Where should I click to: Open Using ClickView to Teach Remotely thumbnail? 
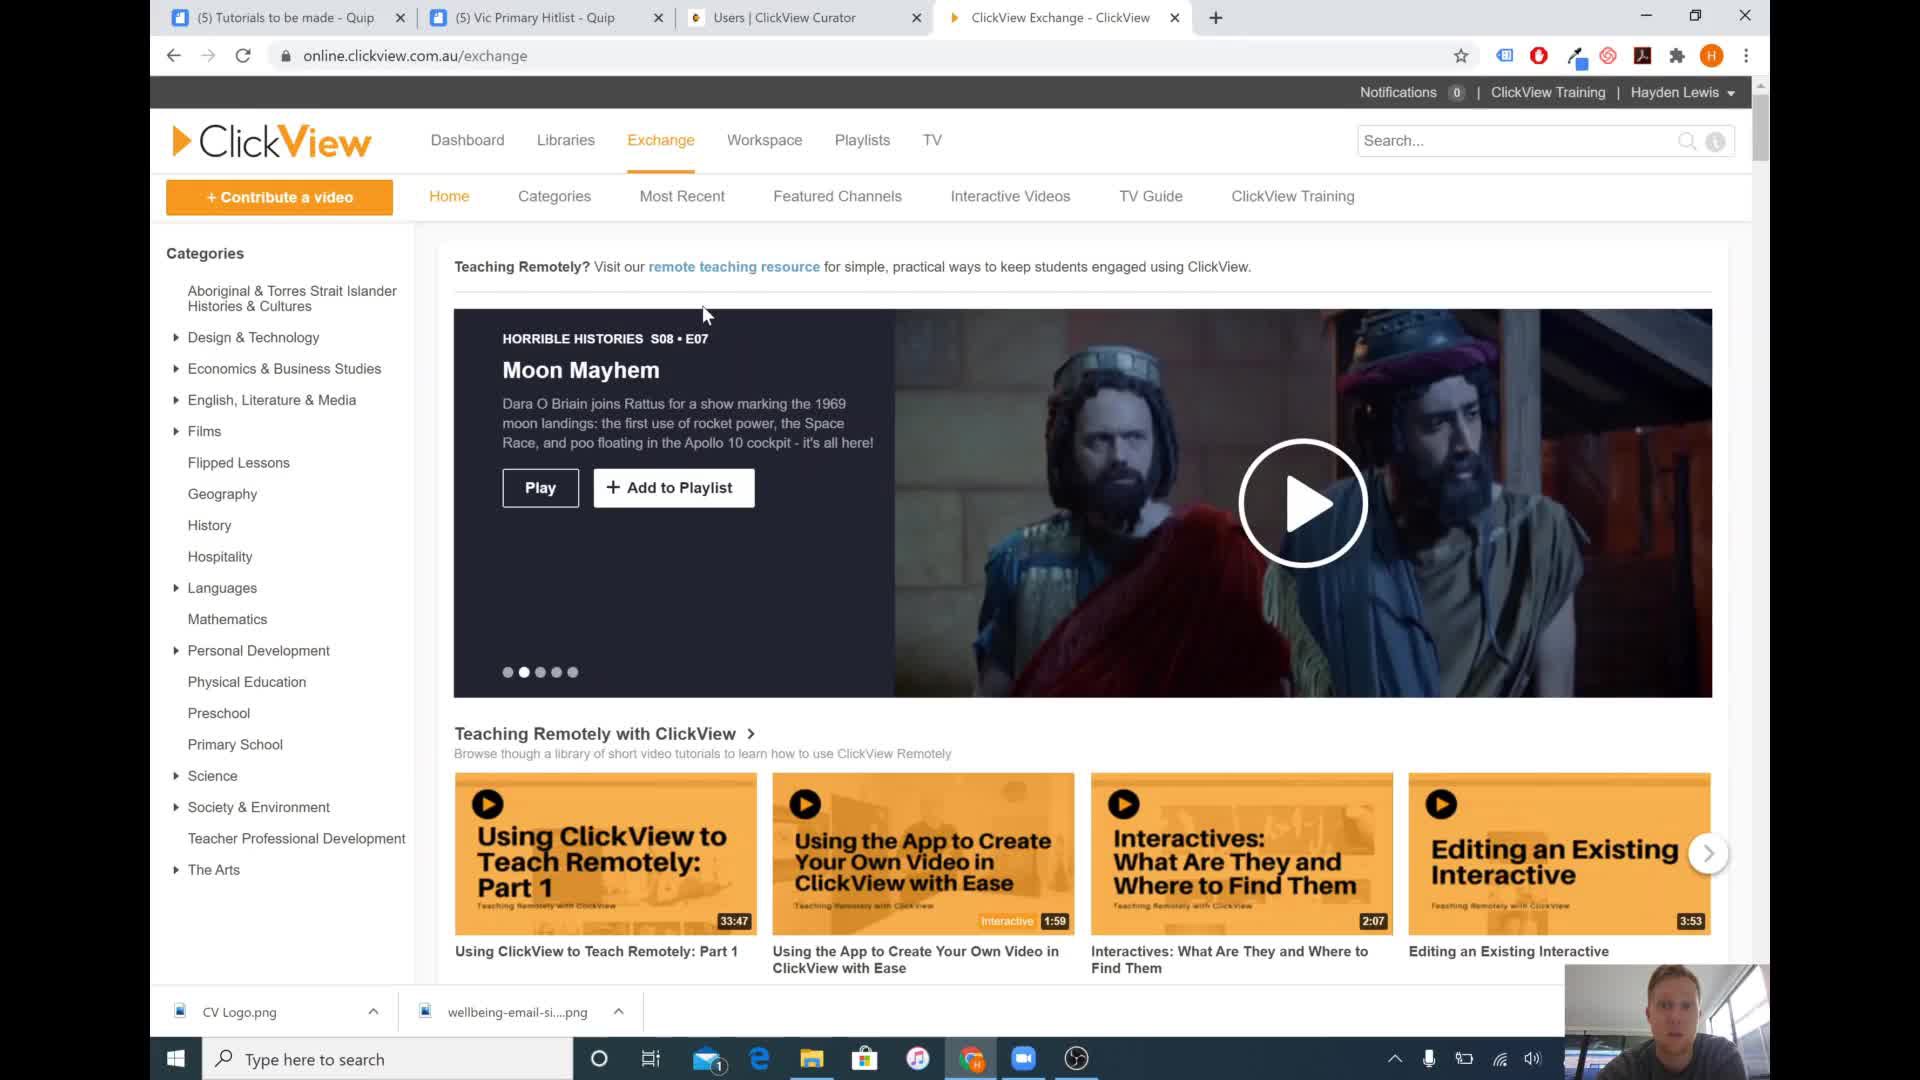[605, 853]
